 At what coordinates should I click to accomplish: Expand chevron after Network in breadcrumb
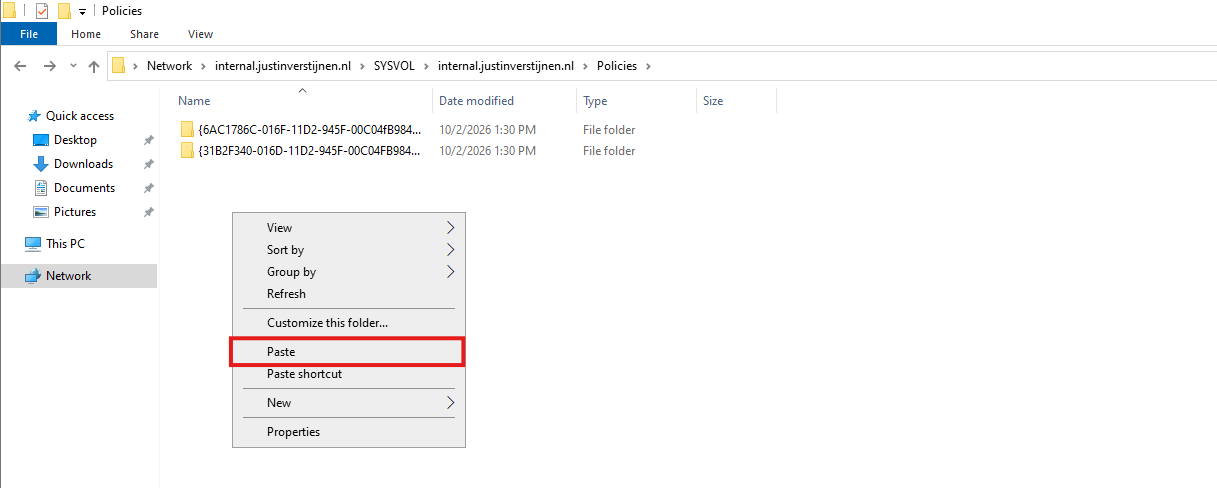click(203, 66)
